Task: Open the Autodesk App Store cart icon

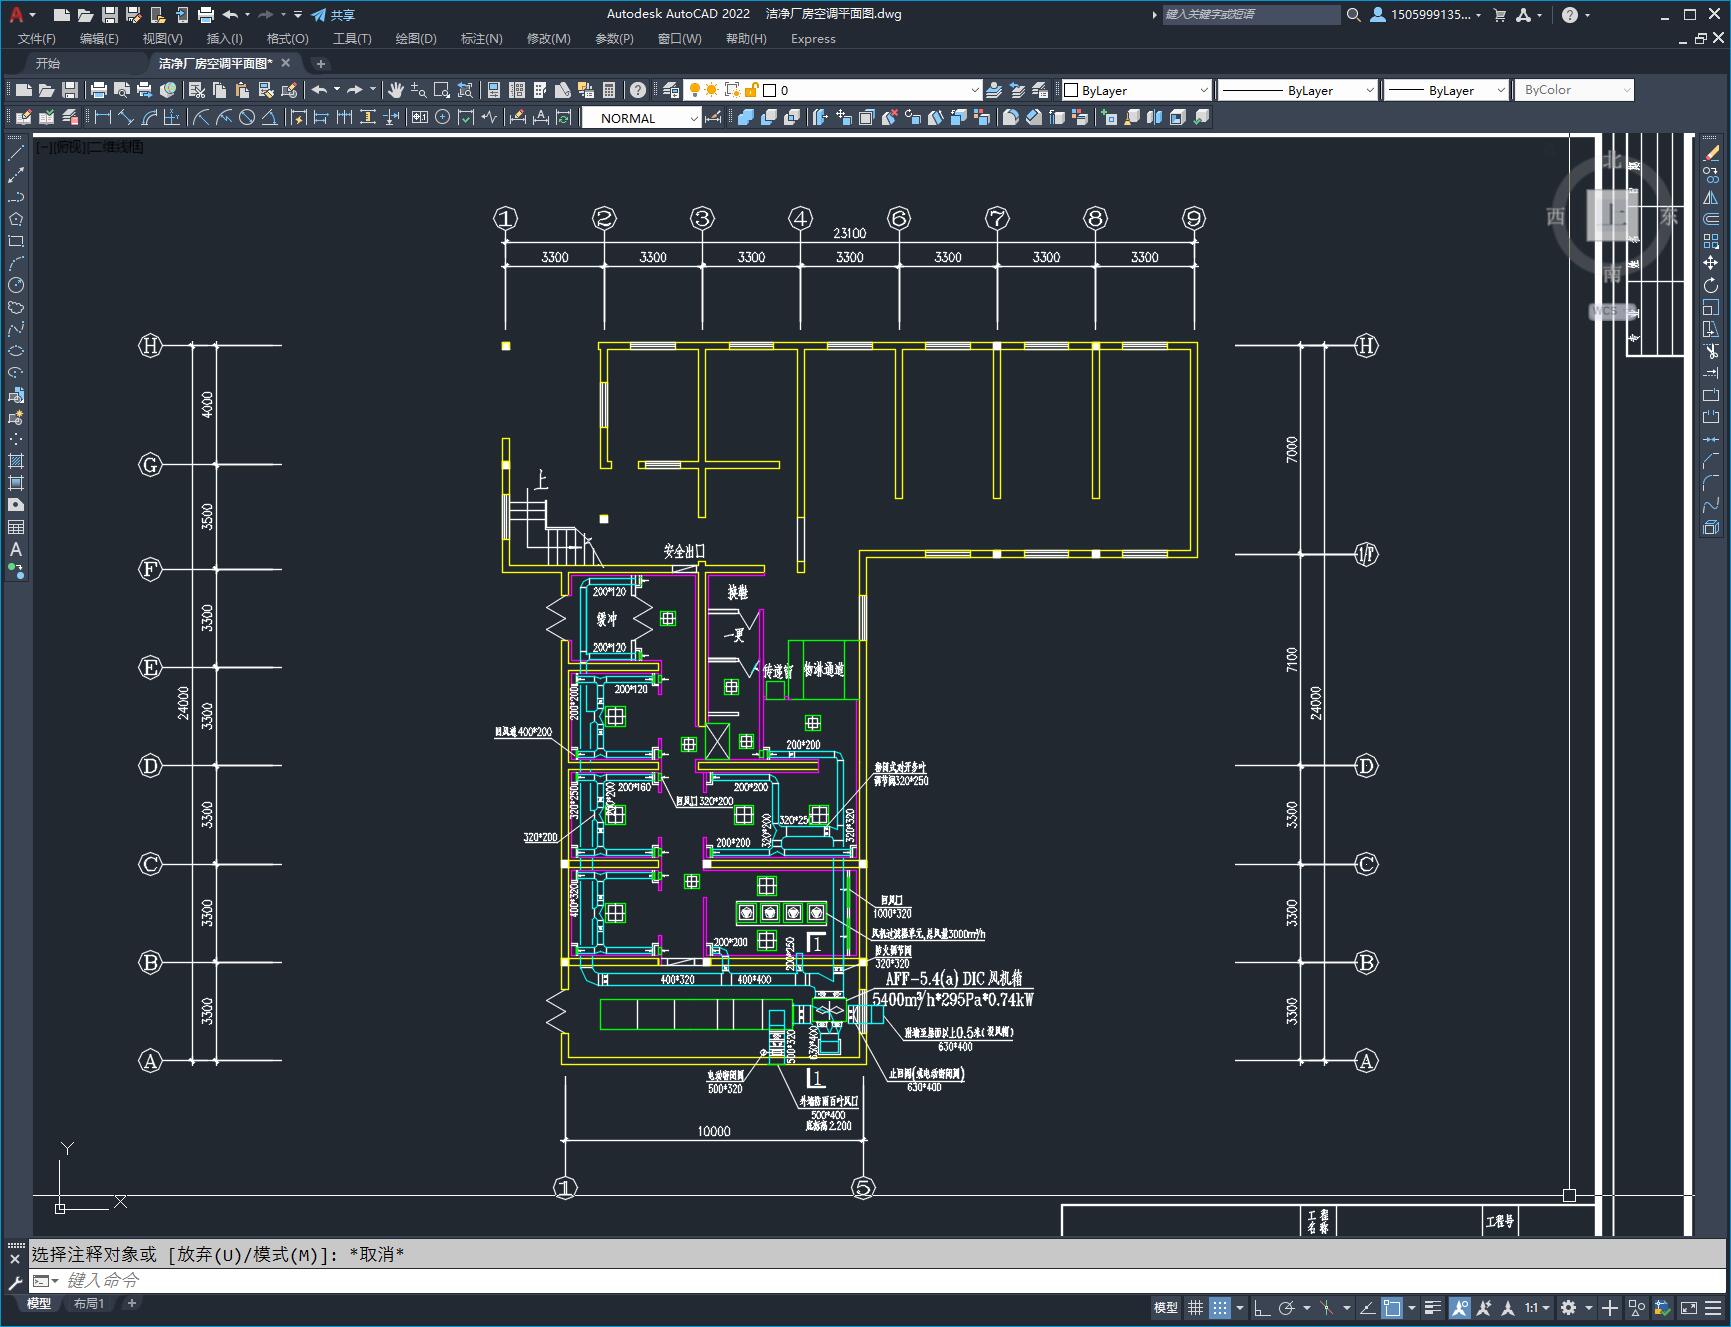Action: point(1499,15)
